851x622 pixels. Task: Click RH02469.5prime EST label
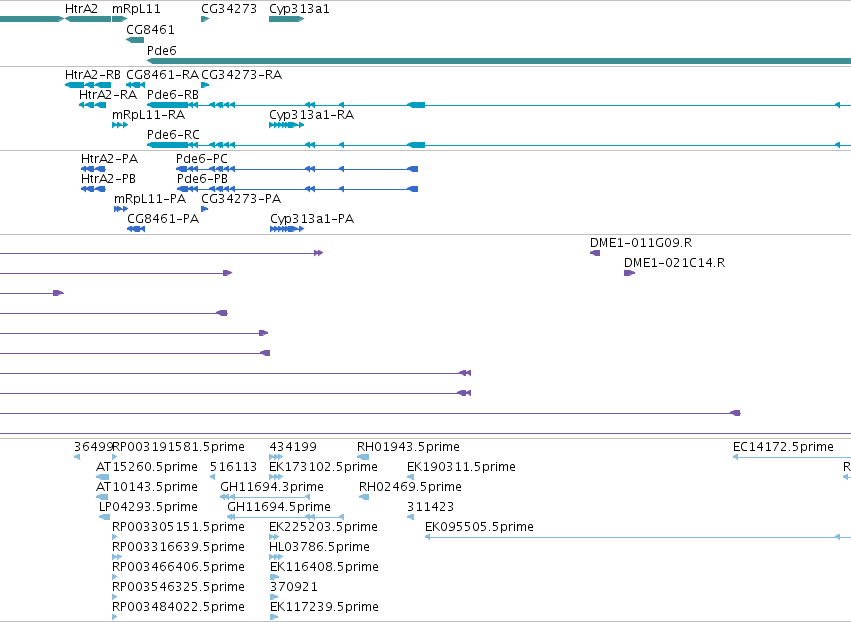(410, 487)
